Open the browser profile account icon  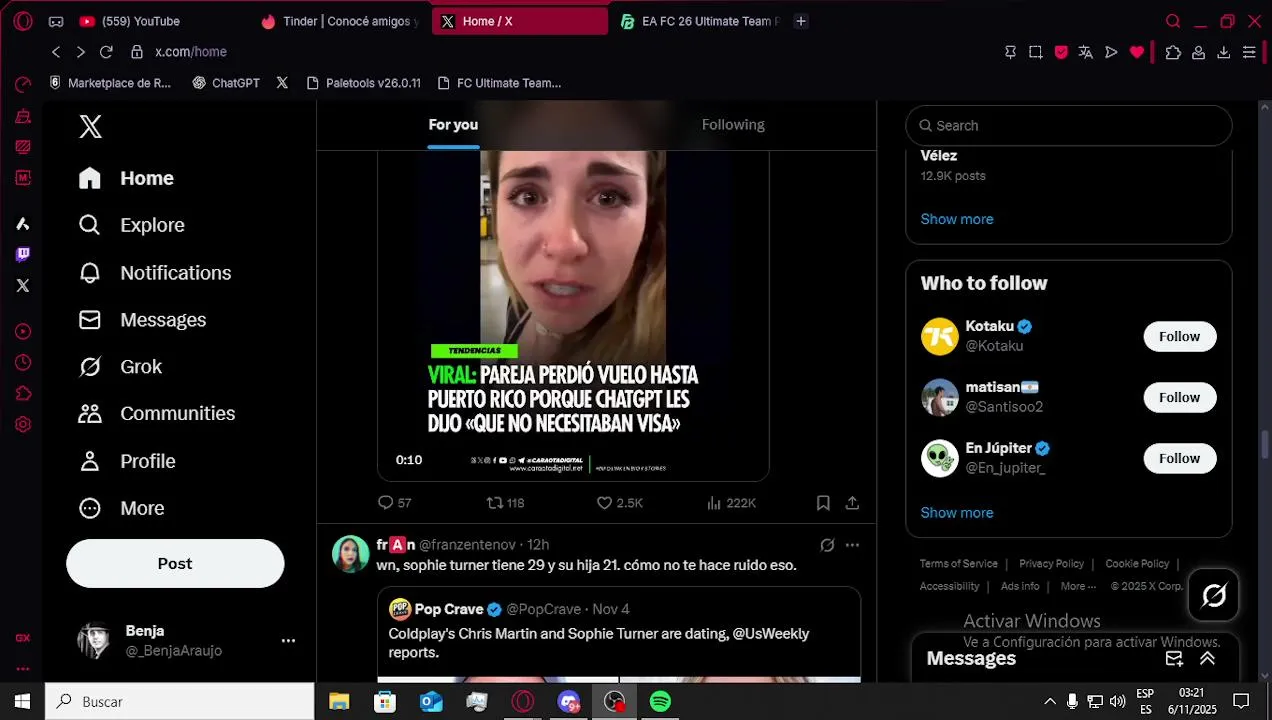1198,52
